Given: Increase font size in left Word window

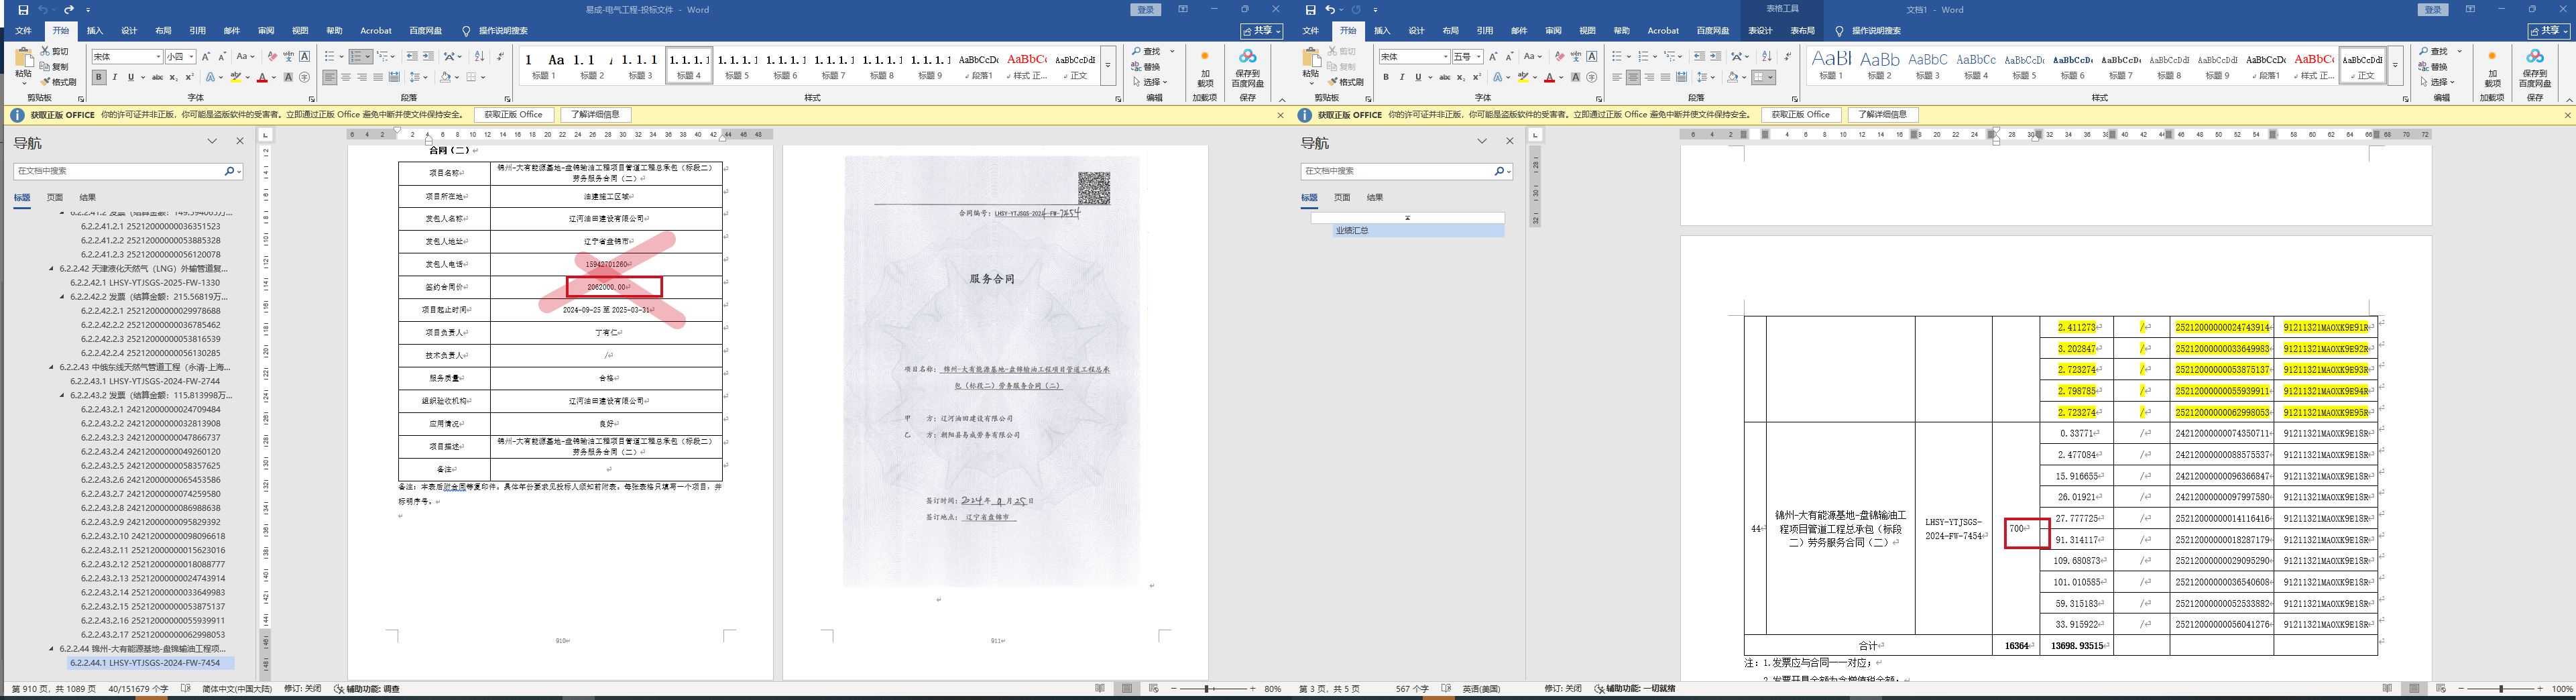Looking at the screenshot, I should pos(206,57).
